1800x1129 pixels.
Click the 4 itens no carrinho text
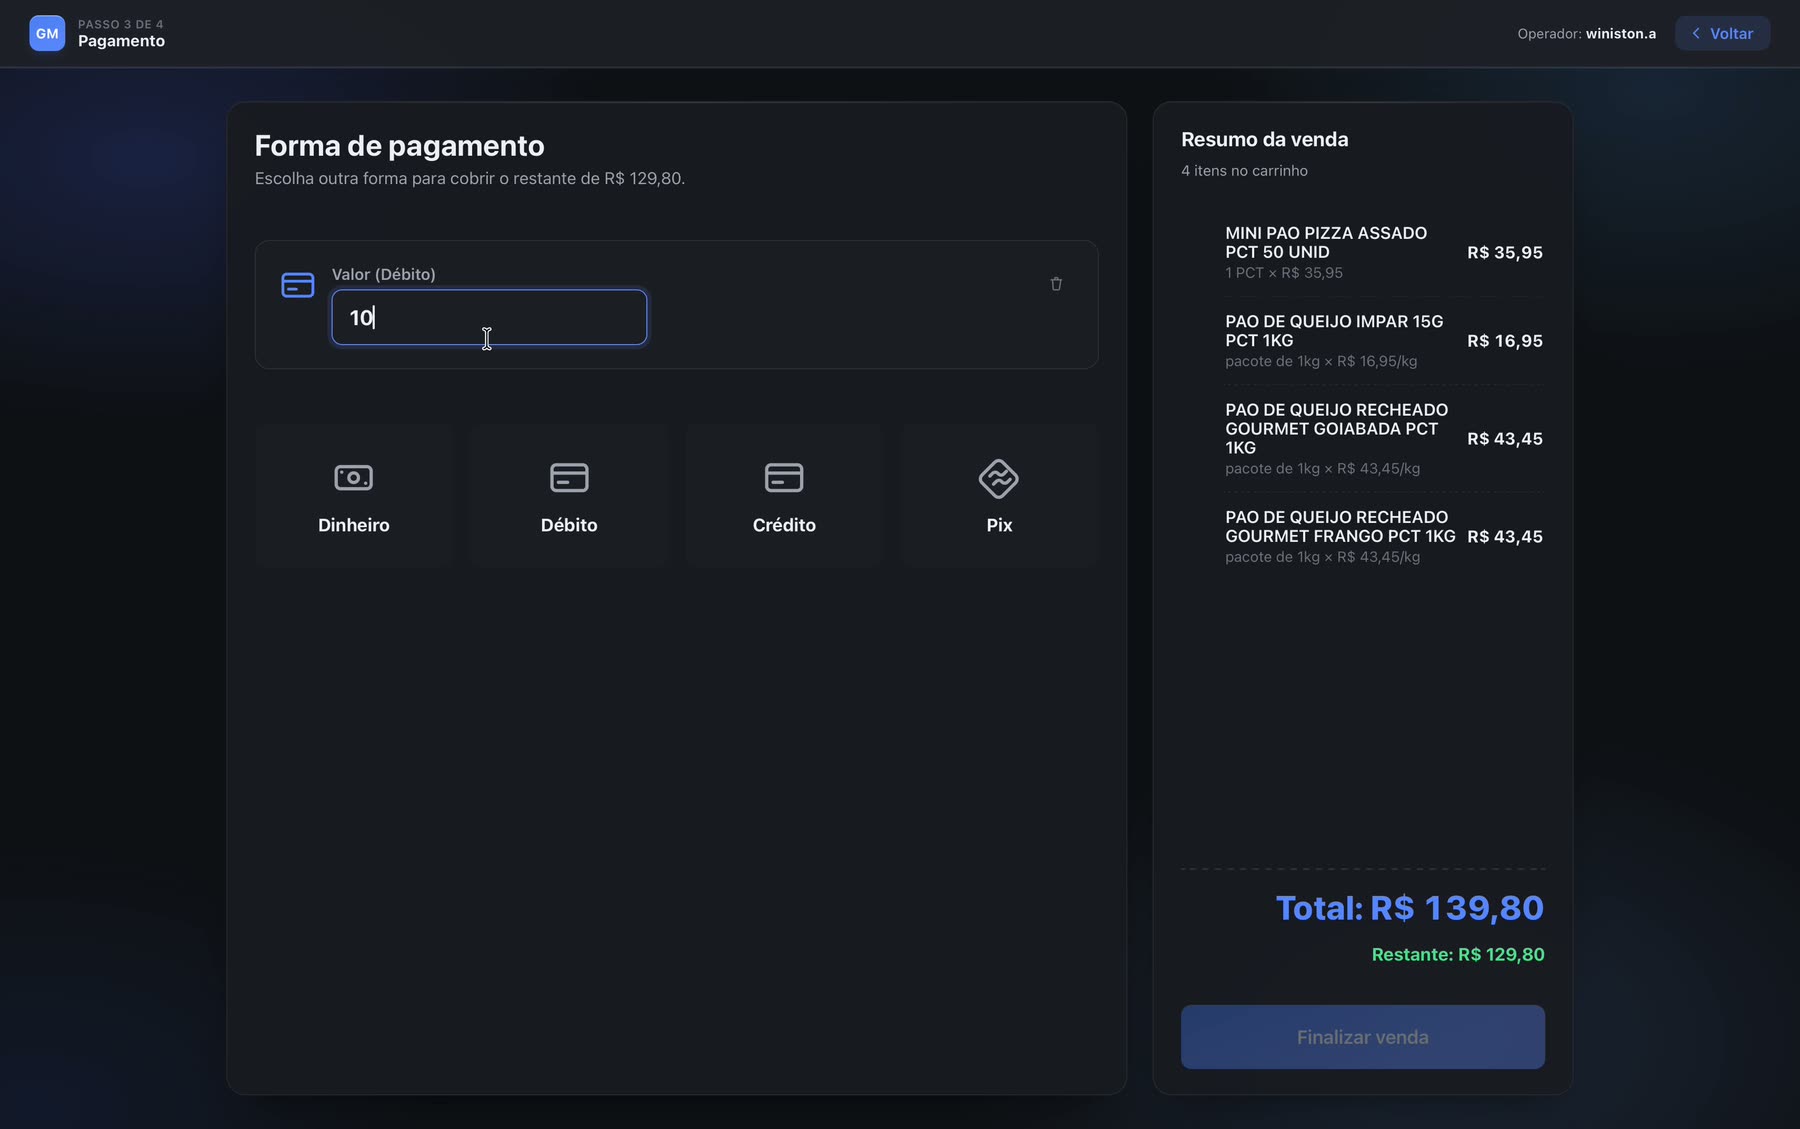click(x=1244, y=171)
